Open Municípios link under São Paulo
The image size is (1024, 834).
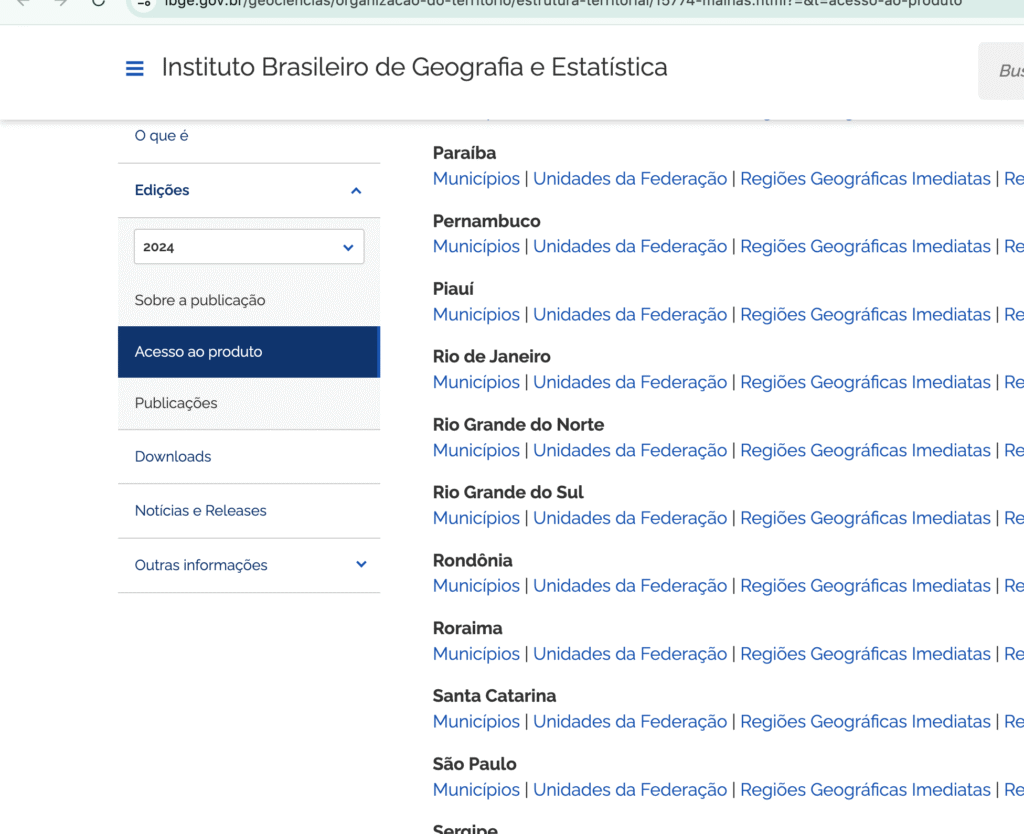(x=476, y=790)
